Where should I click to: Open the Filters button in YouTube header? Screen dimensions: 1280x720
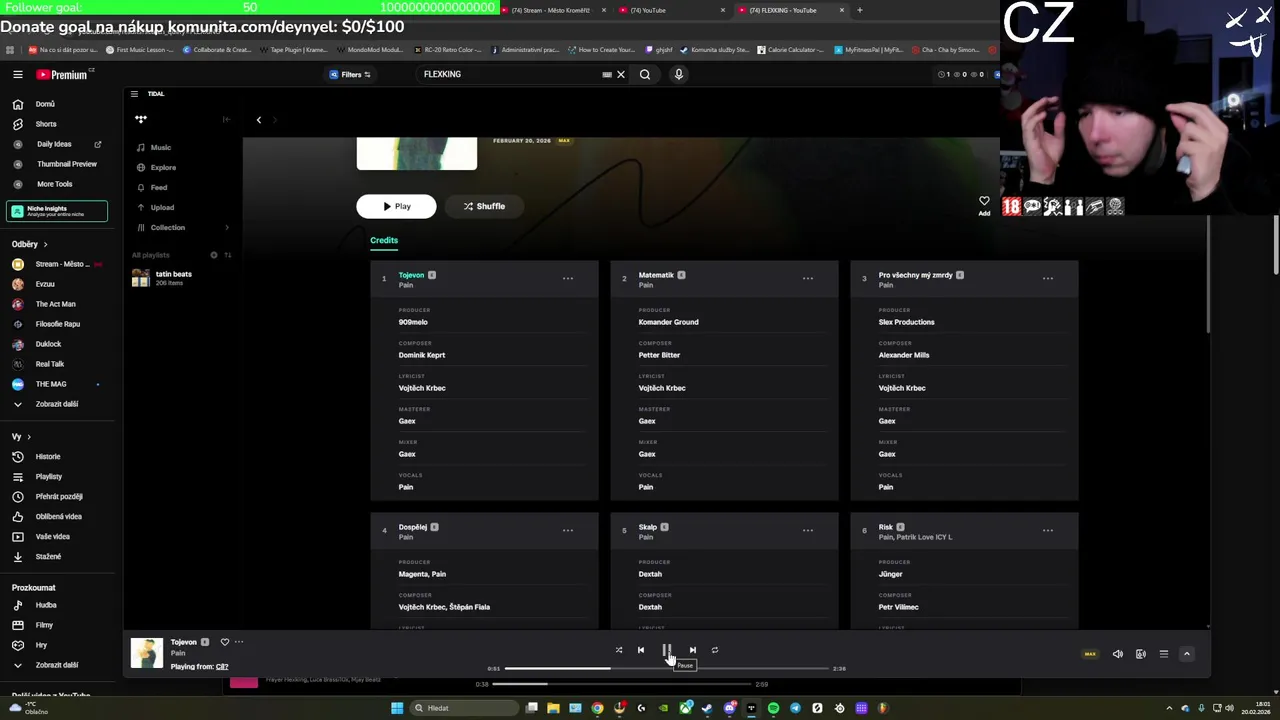click(350, 75)
